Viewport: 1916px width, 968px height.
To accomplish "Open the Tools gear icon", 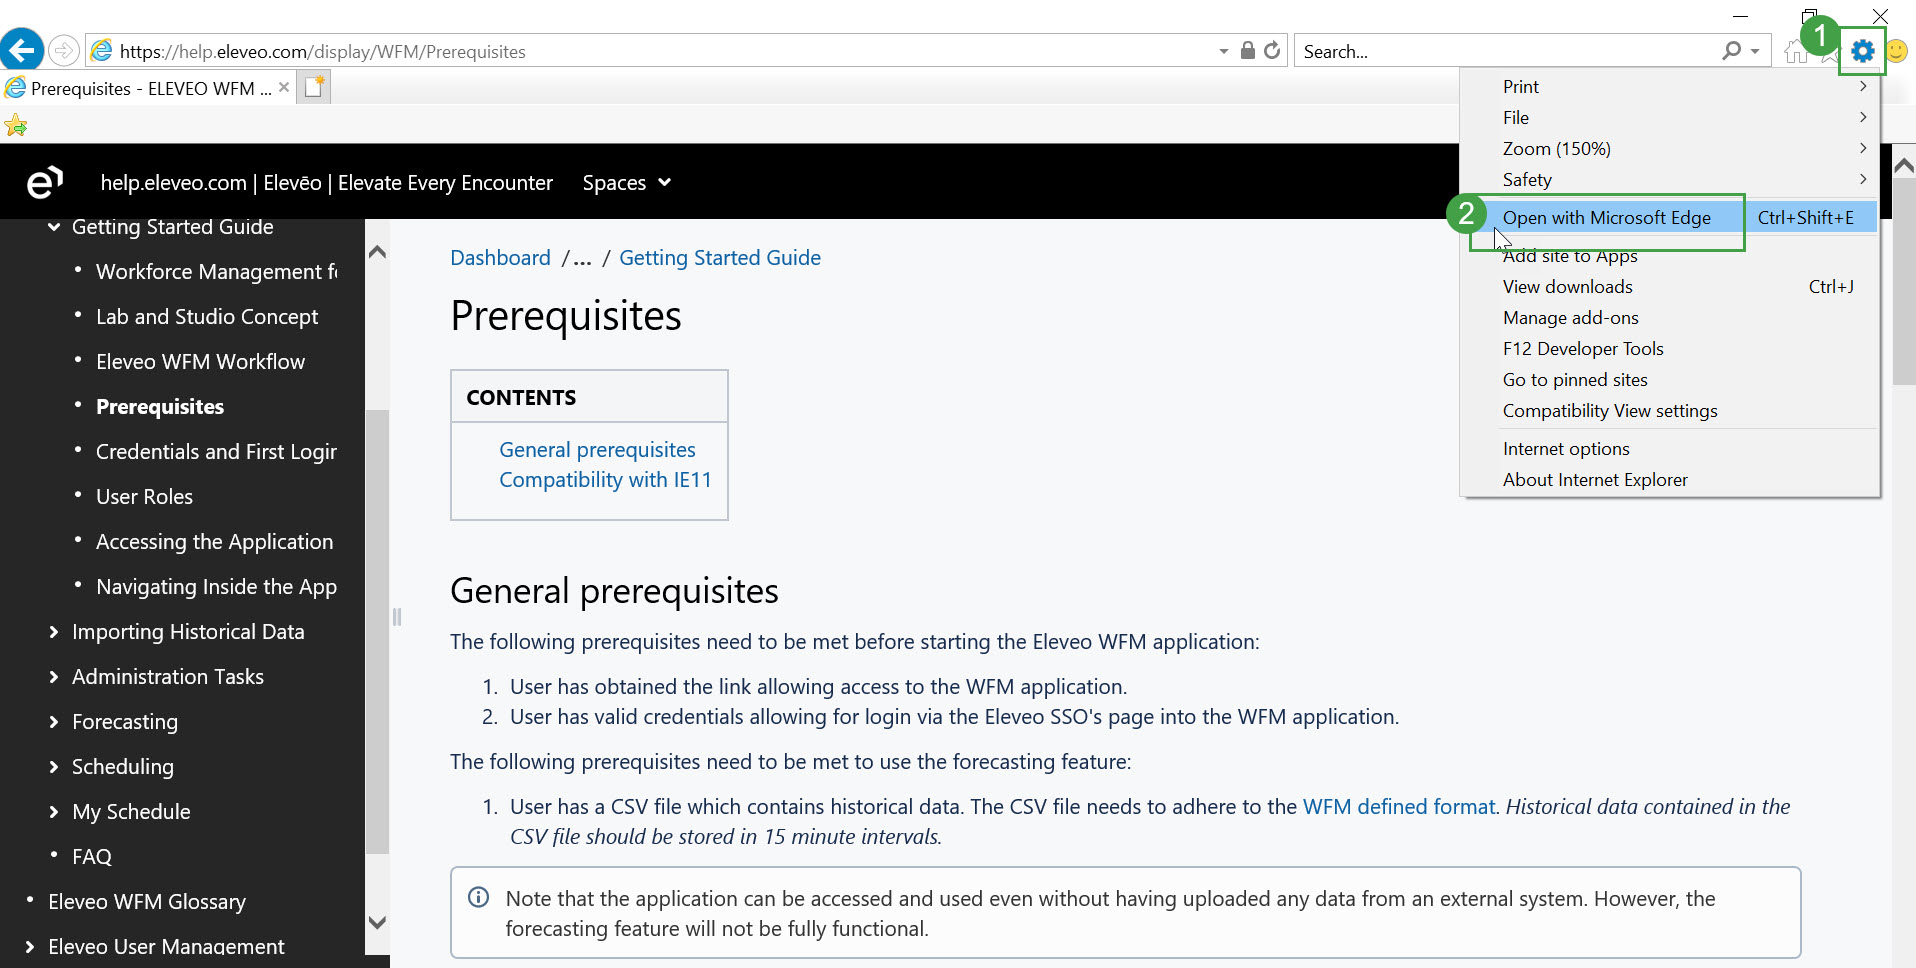I will tap(1862, 51).
